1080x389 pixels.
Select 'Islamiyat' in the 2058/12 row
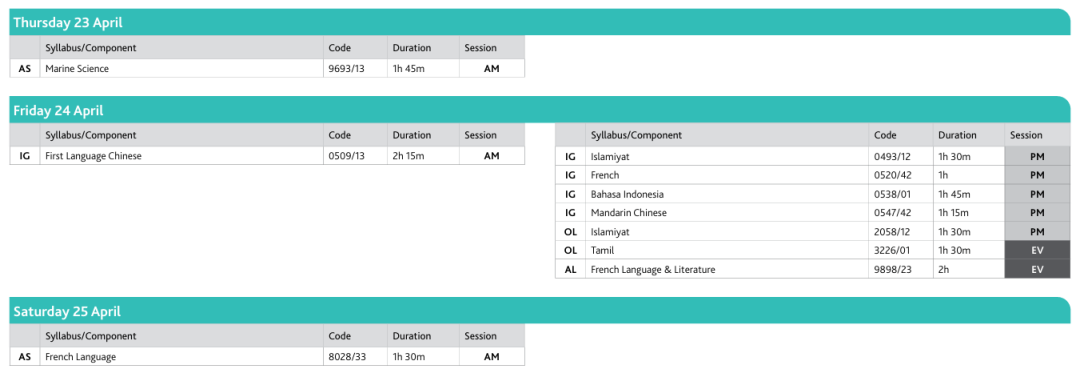click(727, 232)
